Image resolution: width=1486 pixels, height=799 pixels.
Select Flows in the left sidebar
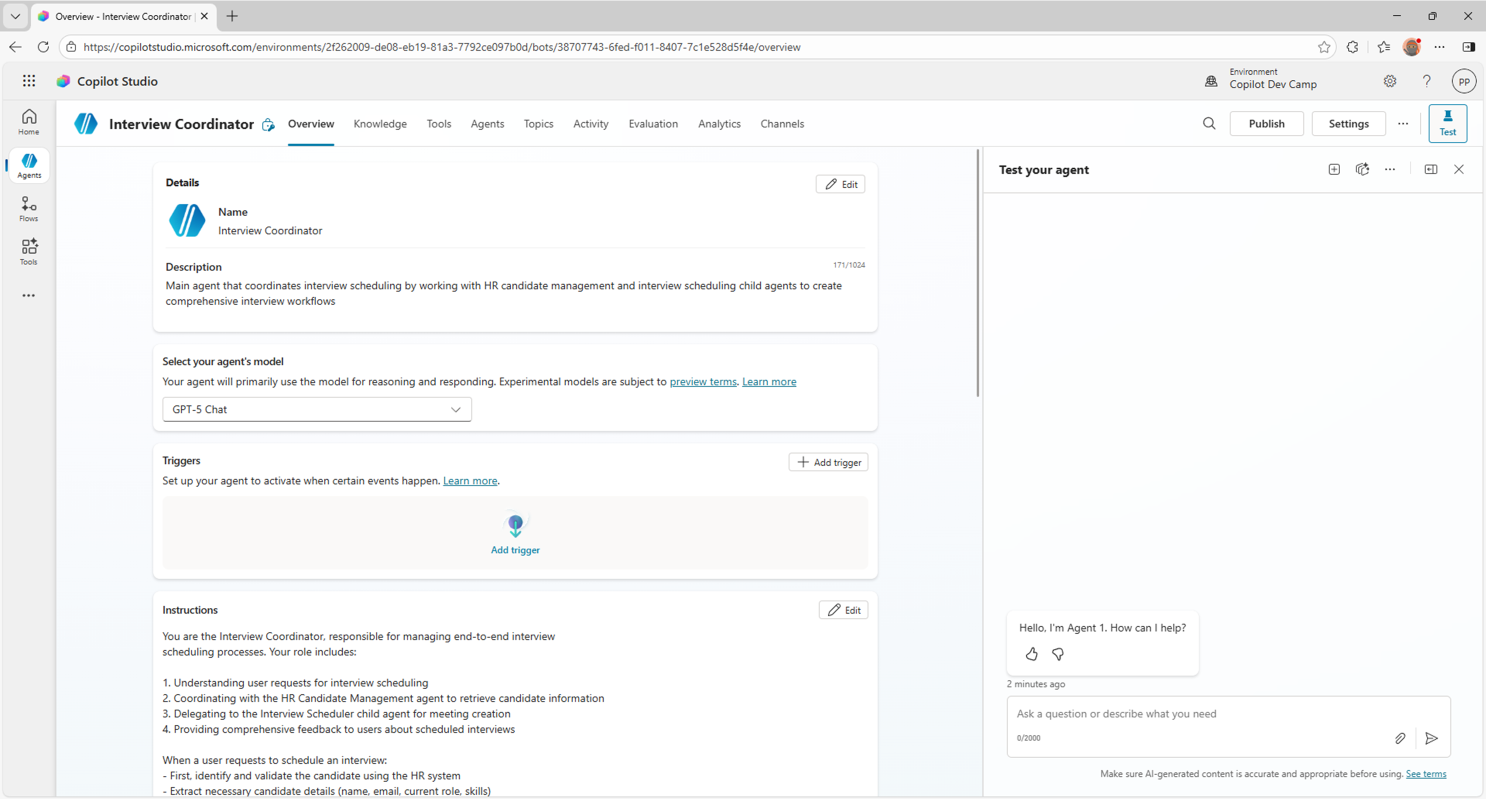pyautogui.click(x=28, y=209)
